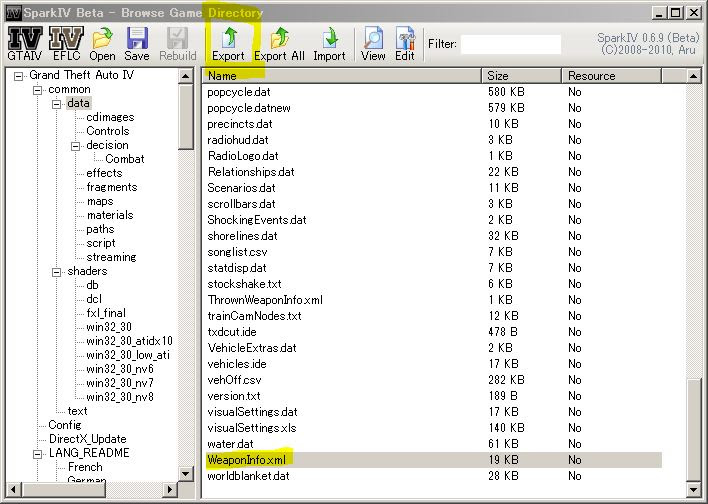The image size is (708, 504).
Task: Select the worldblanket.dat file
Action: (x=248, y=476)
